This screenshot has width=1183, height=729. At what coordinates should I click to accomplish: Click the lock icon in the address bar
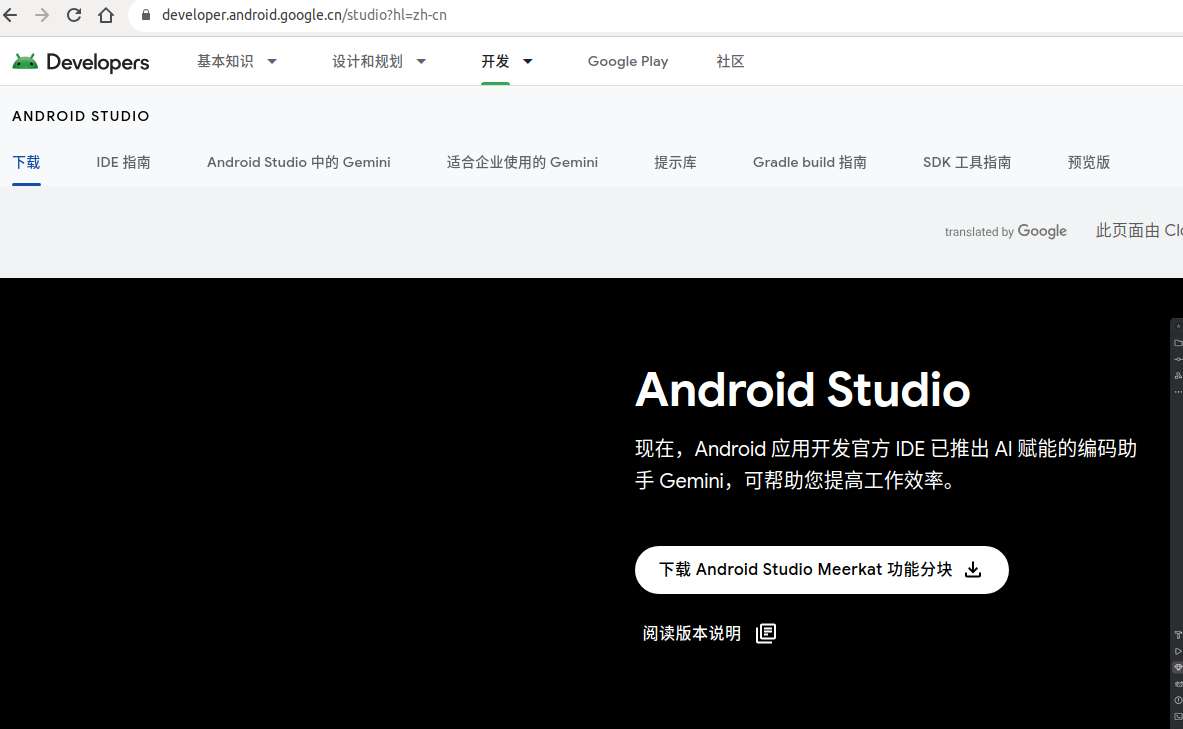pyautogui.click(x=145, y=15)
